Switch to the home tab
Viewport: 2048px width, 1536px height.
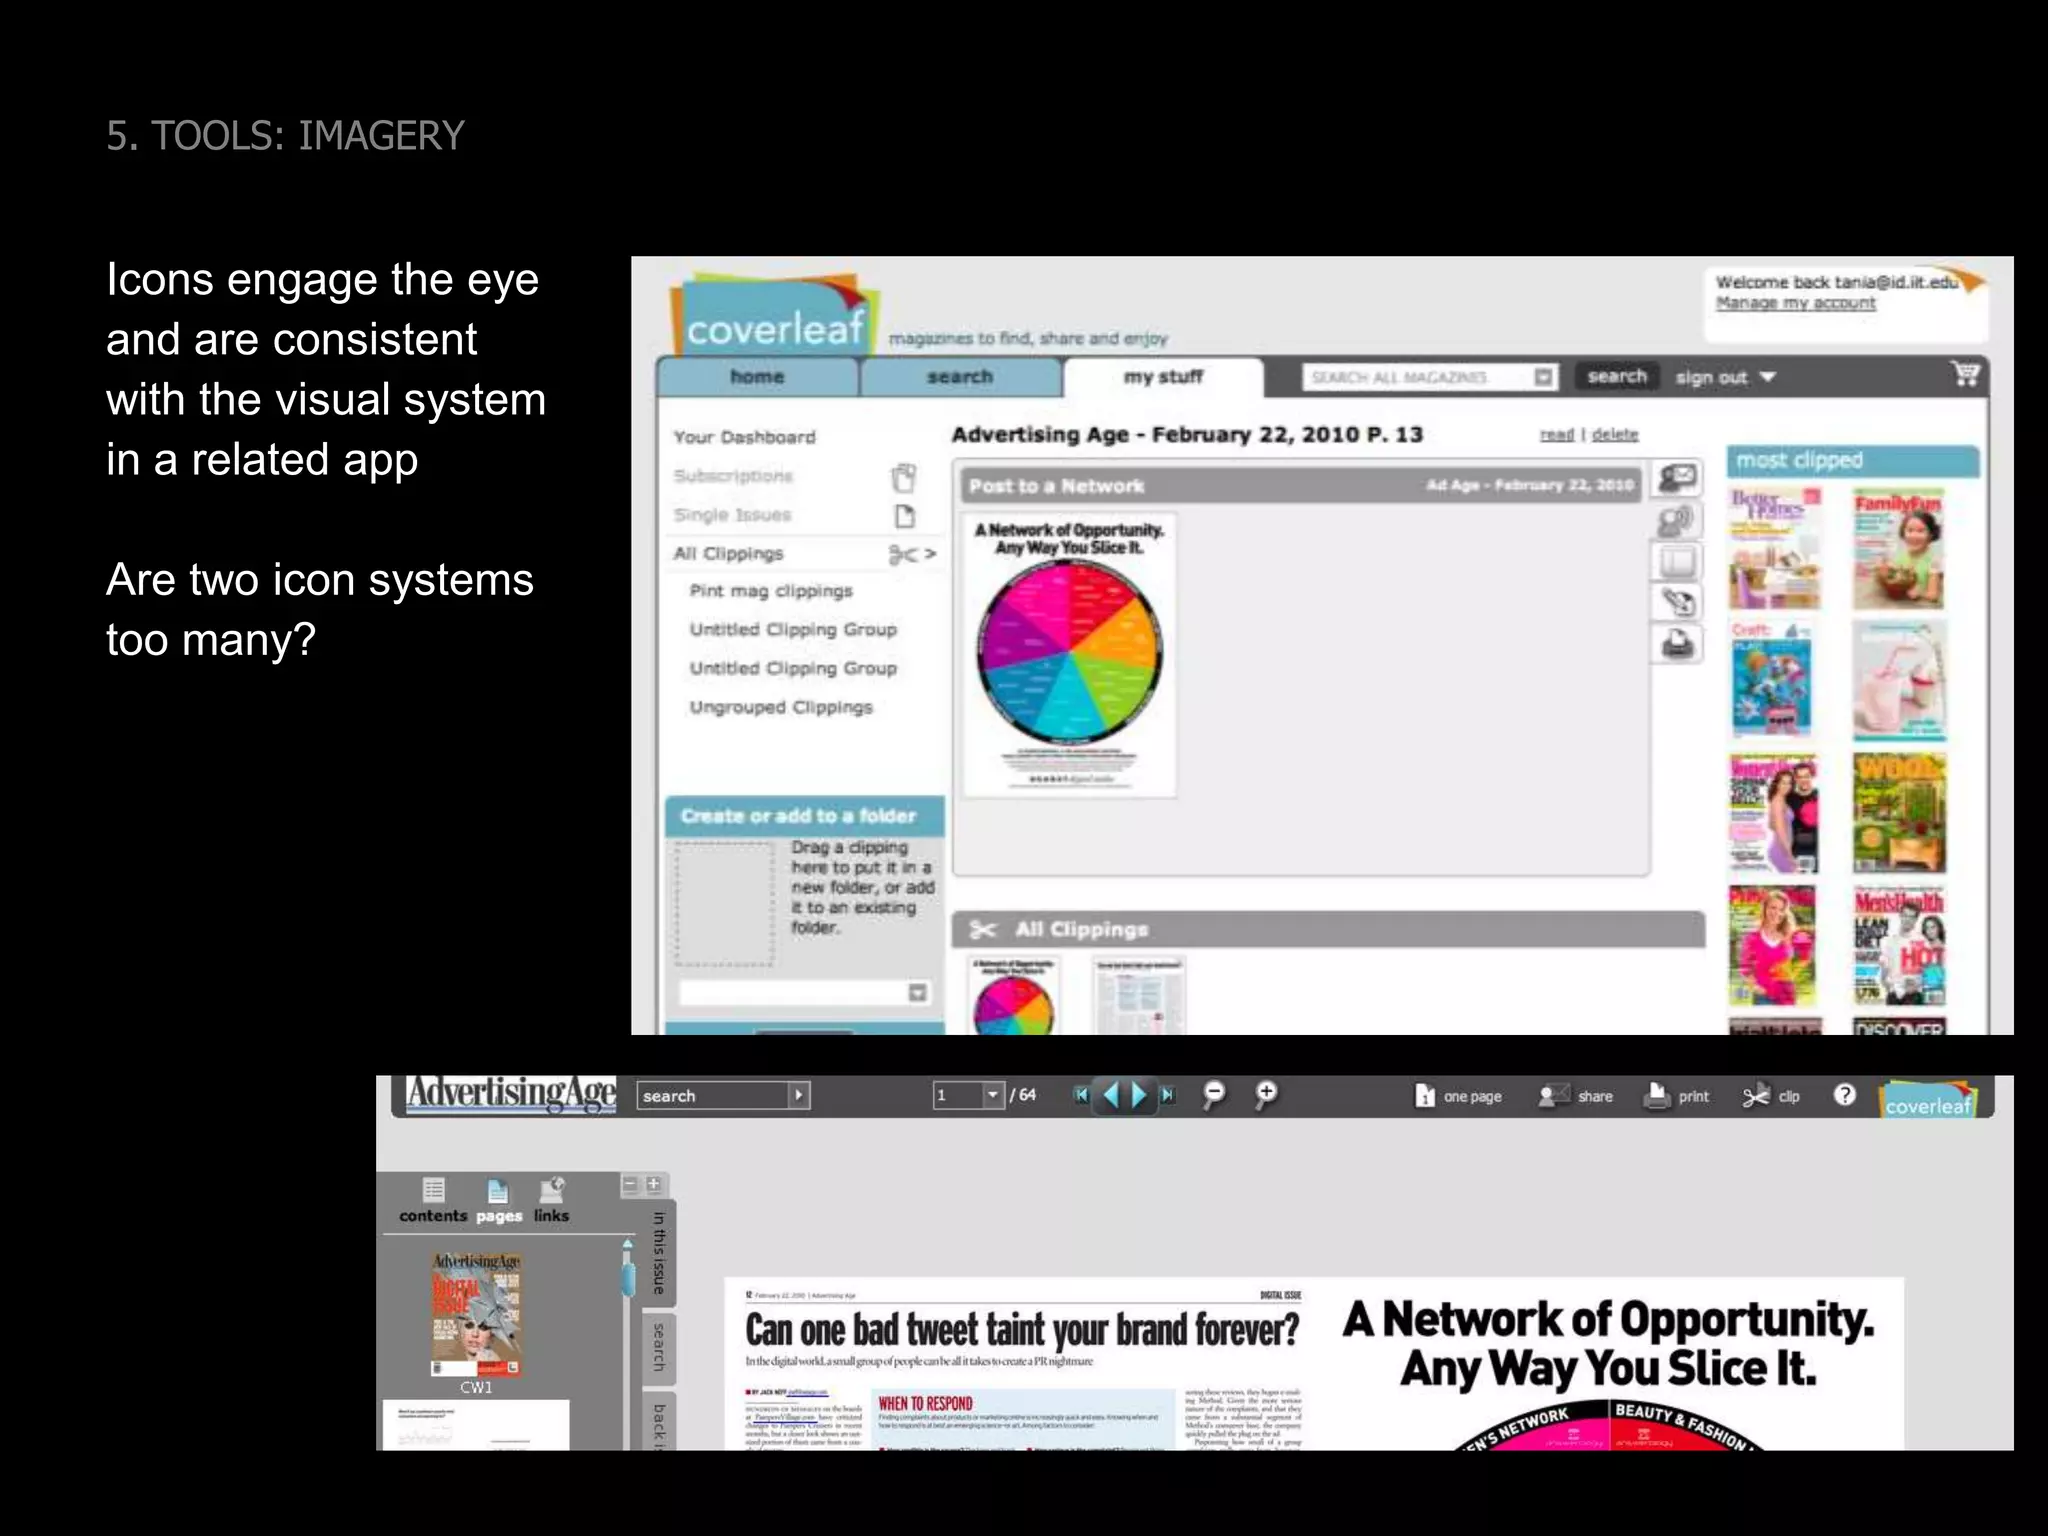pos(757,377)
